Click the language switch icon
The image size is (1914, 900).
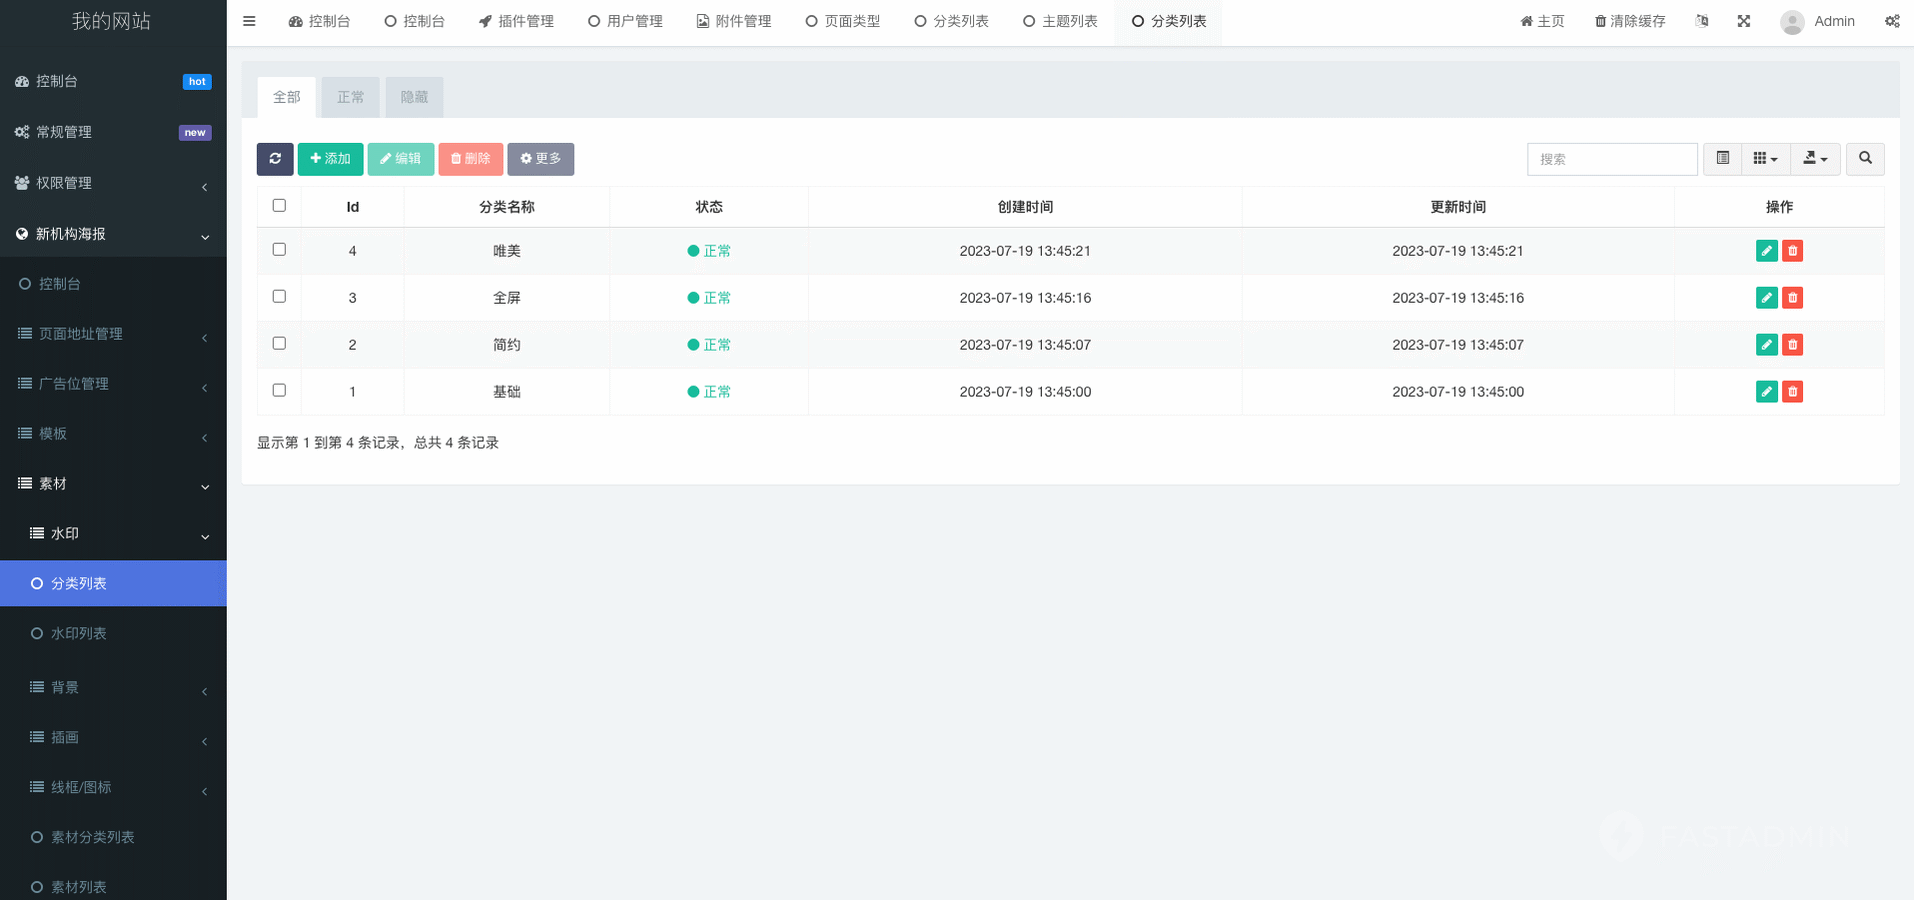[1702, 21]
